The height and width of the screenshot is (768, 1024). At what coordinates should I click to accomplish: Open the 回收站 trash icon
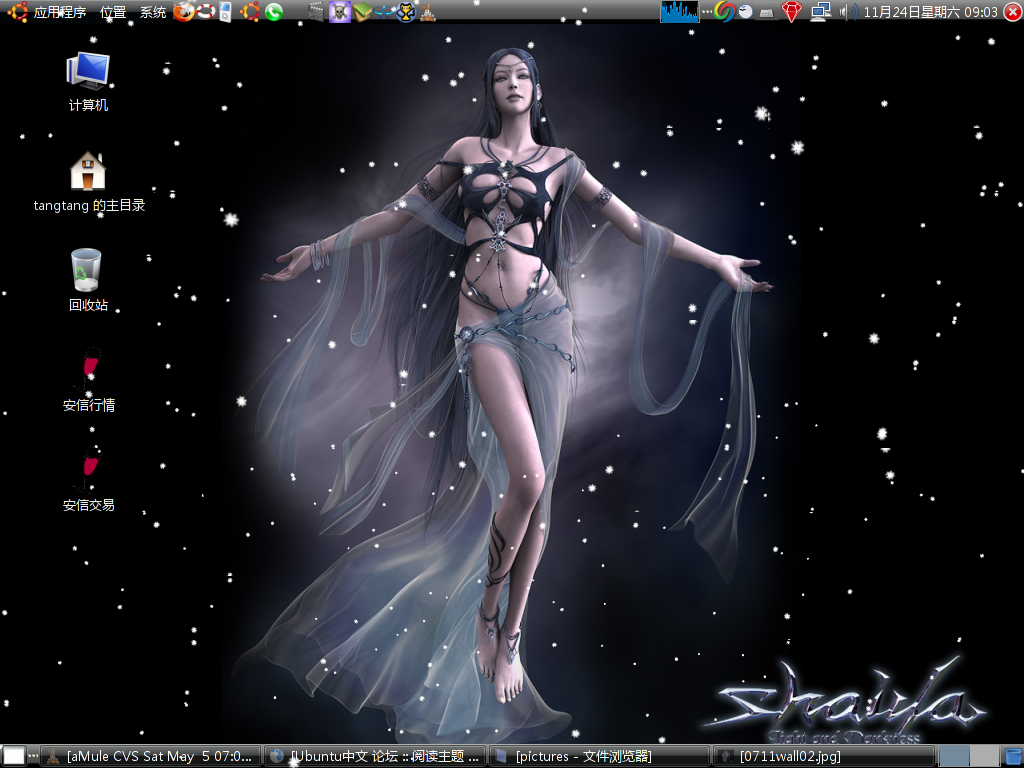click(x=88, y=280)
